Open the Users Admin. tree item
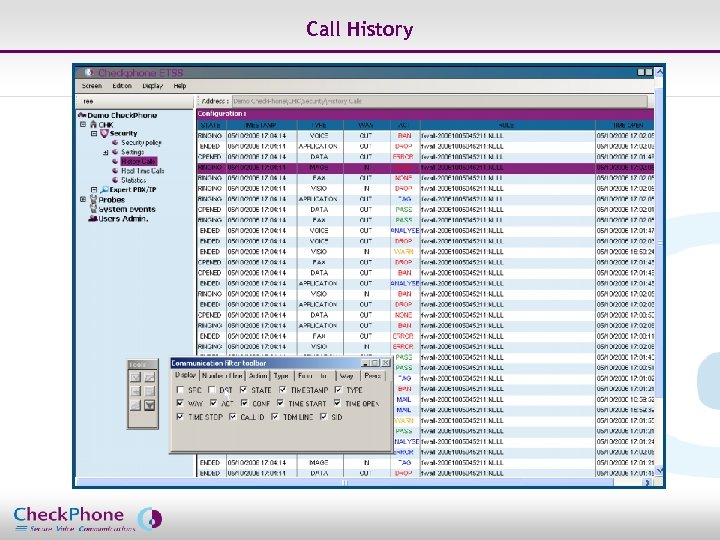The width and height of the screenshot is (720, 540). 124,219
